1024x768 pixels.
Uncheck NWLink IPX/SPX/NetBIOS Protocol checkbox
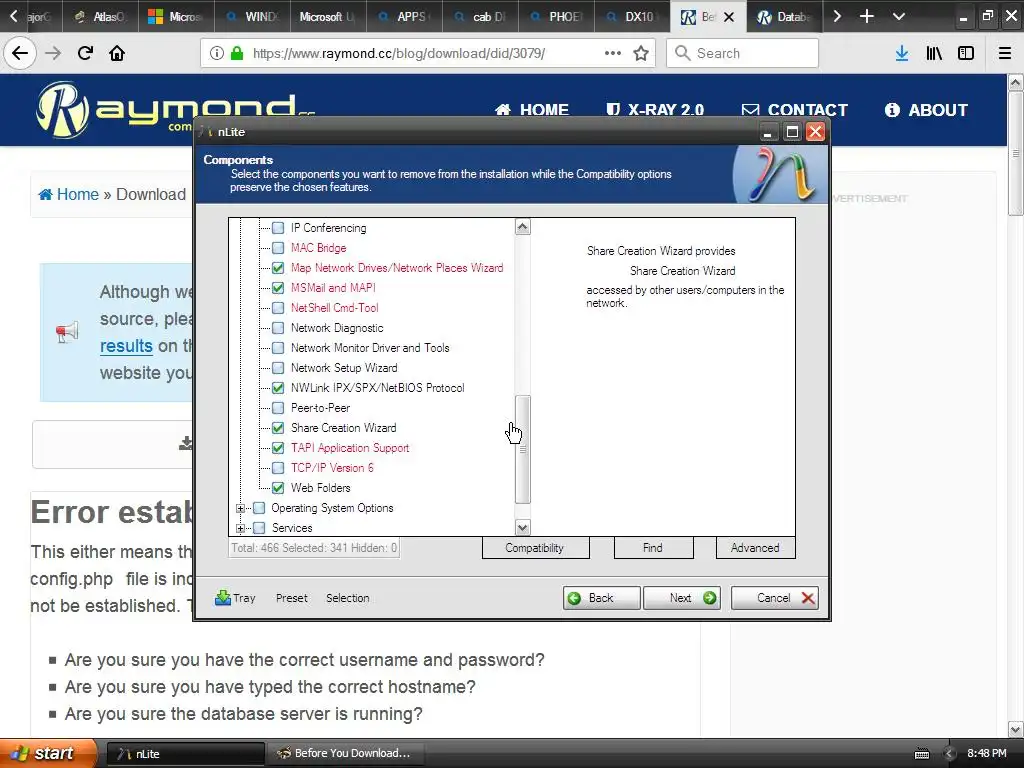278,388
